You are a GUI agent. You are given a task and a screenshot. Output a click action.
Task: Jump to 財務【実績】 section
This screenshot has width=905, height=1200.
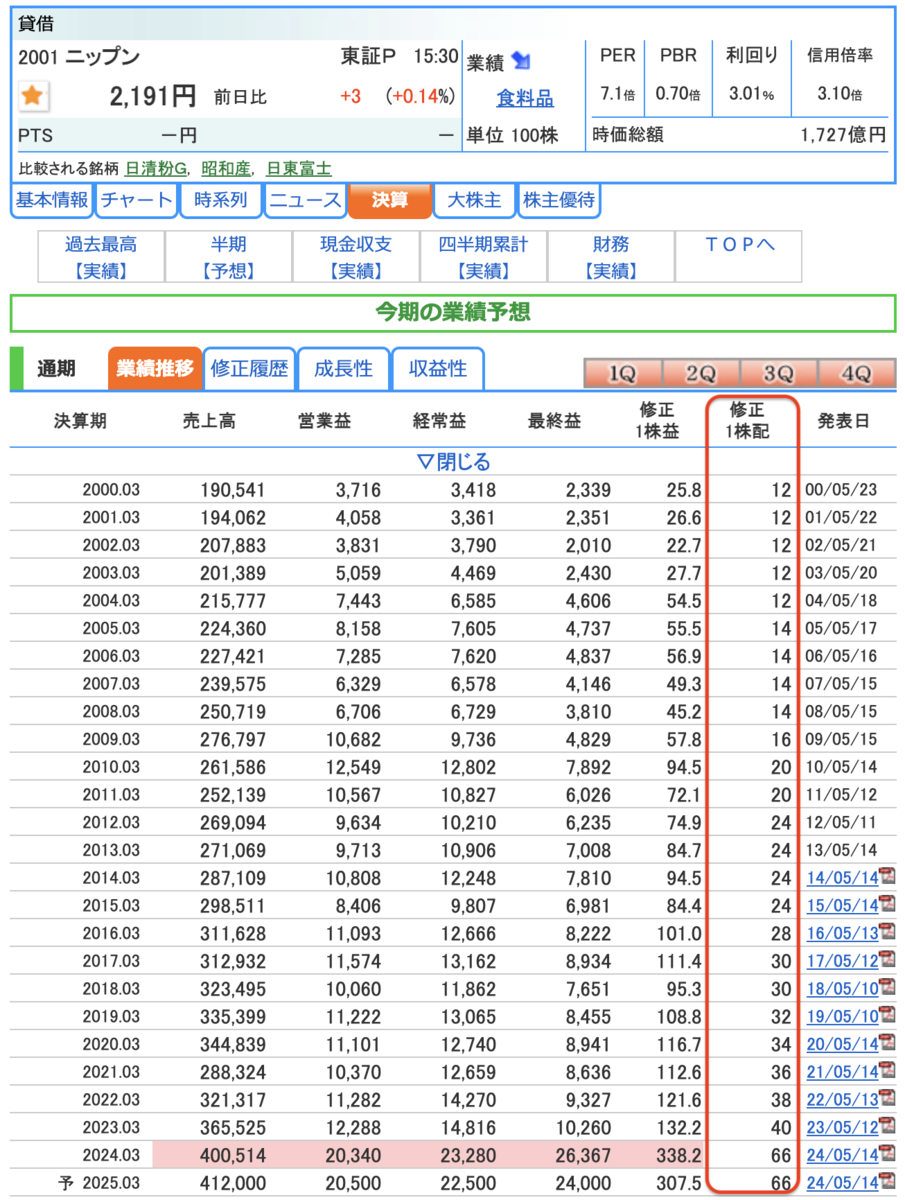click(611, 257)
